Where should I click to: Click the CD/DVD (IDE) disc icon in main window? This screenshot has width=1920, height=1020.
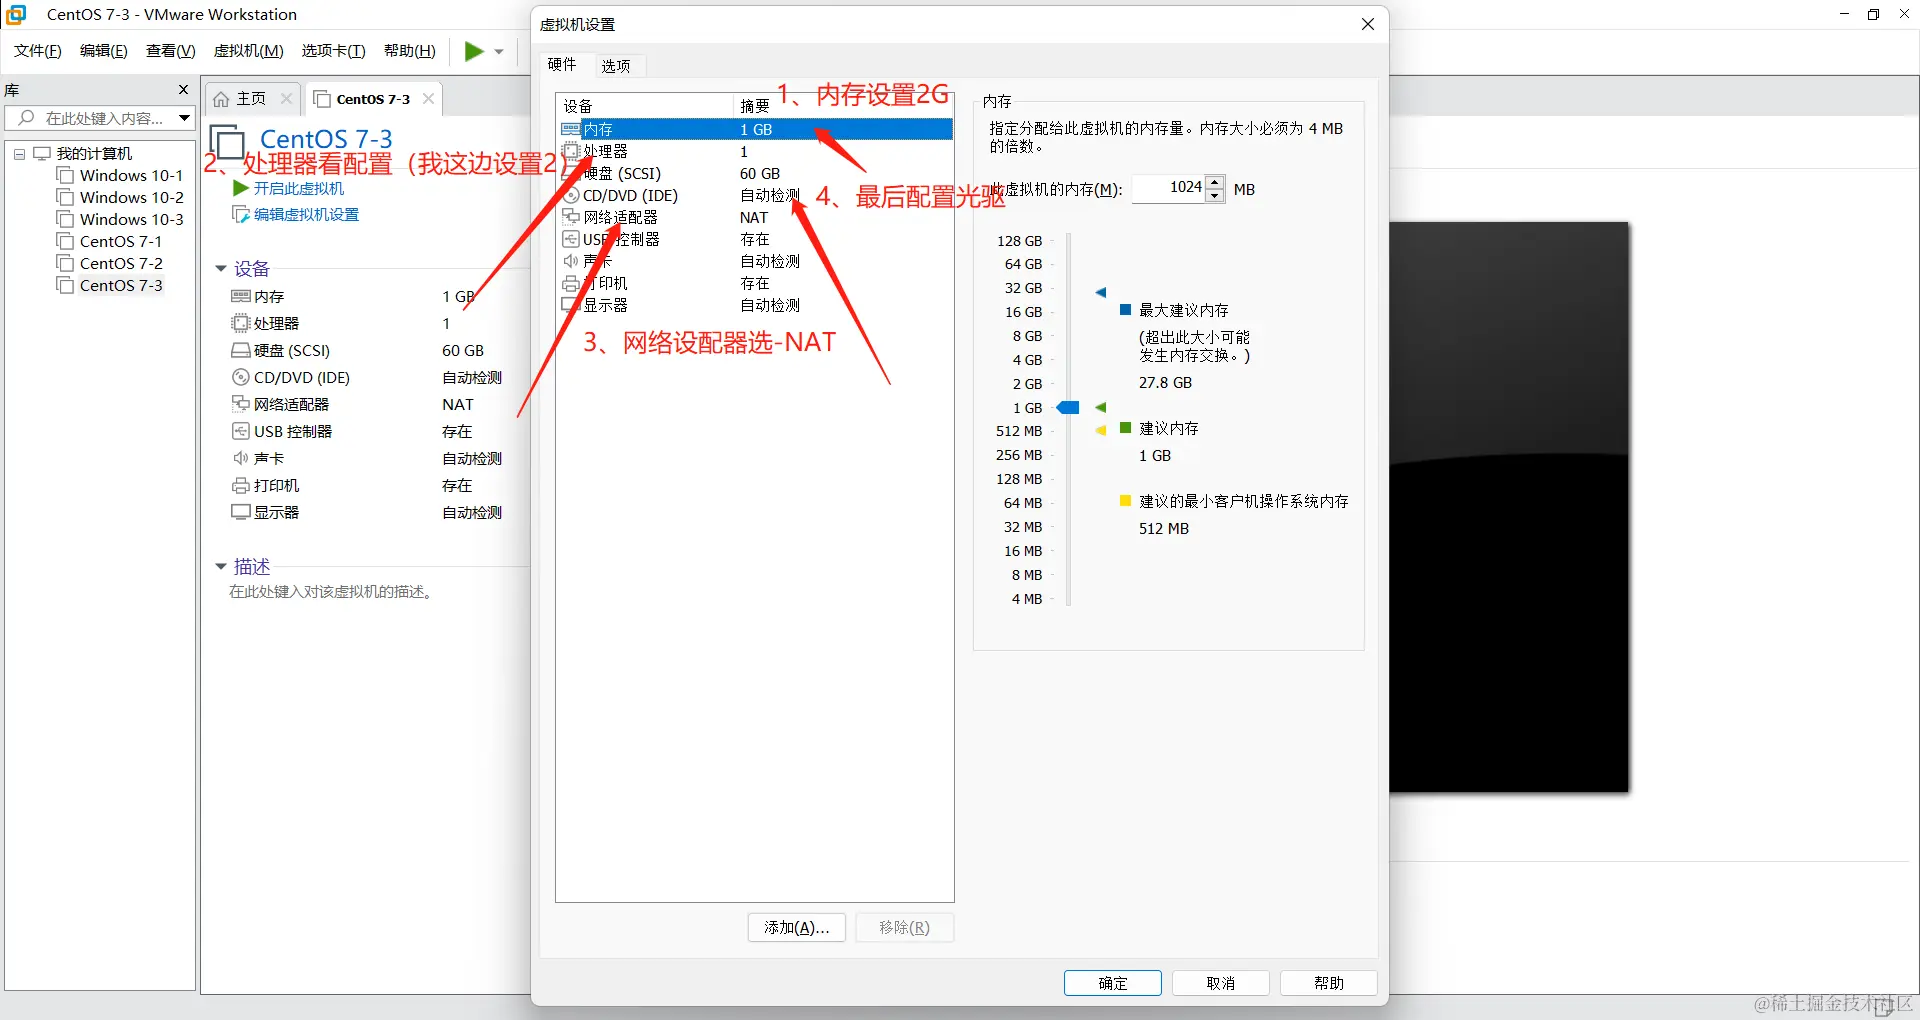(240, 377)
